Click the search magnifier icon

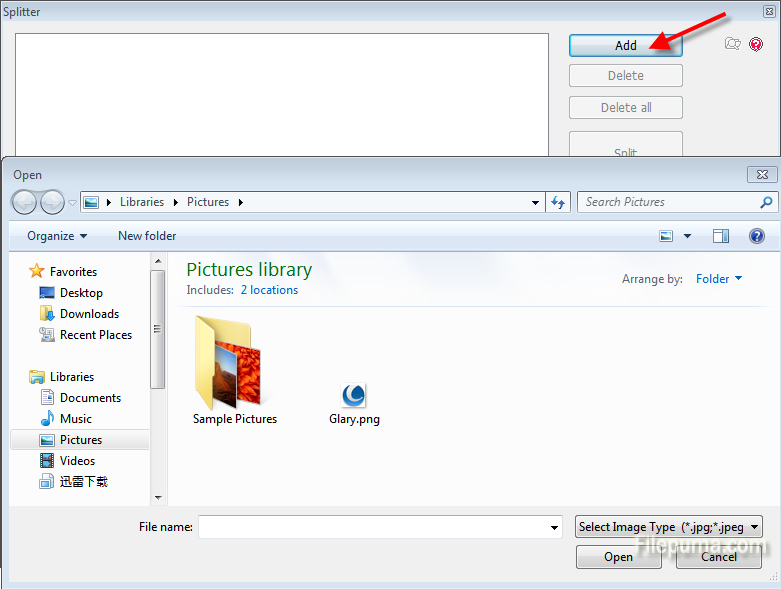(767, 202)
